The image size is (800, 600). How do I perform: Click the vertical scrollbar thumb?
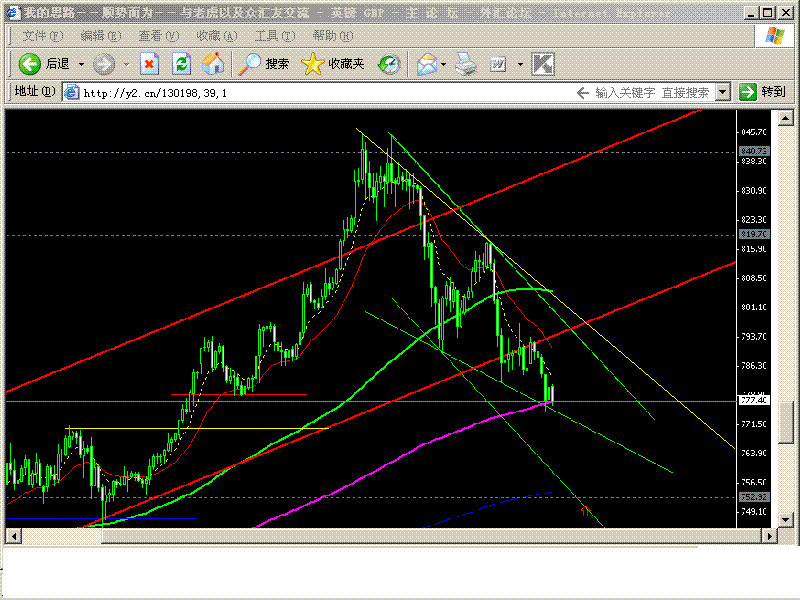tap(785, 422)
